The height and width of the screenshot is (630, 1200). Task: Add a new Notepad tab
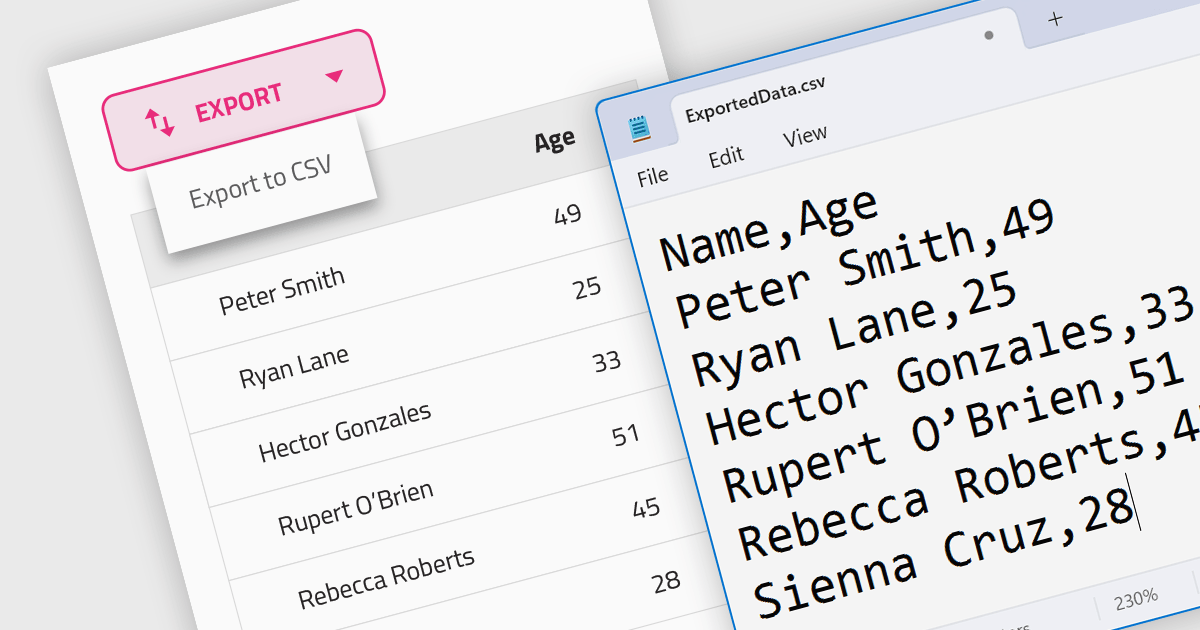point(1055,19)
